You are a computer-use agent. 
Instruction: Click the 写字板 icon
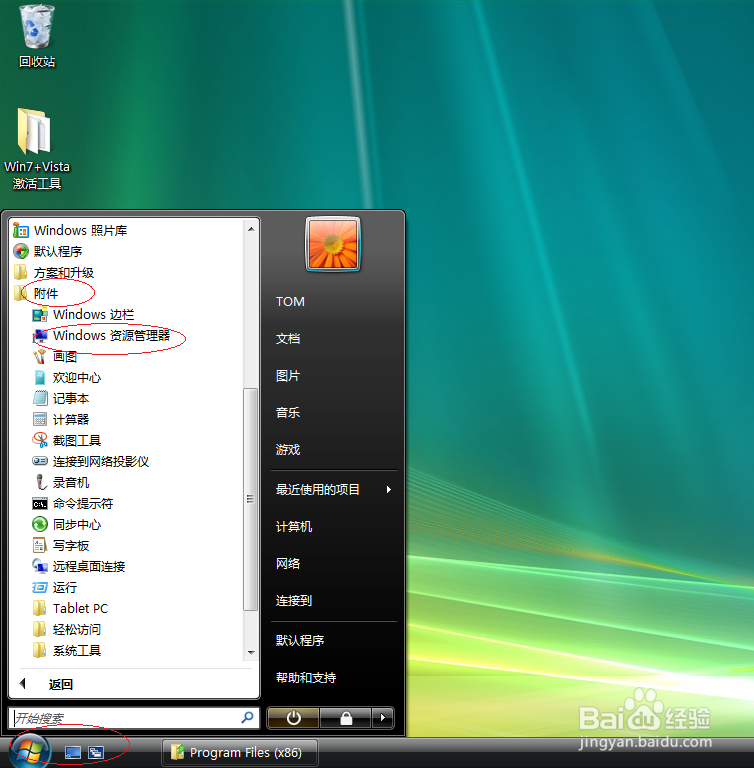(x=40, y=546)
